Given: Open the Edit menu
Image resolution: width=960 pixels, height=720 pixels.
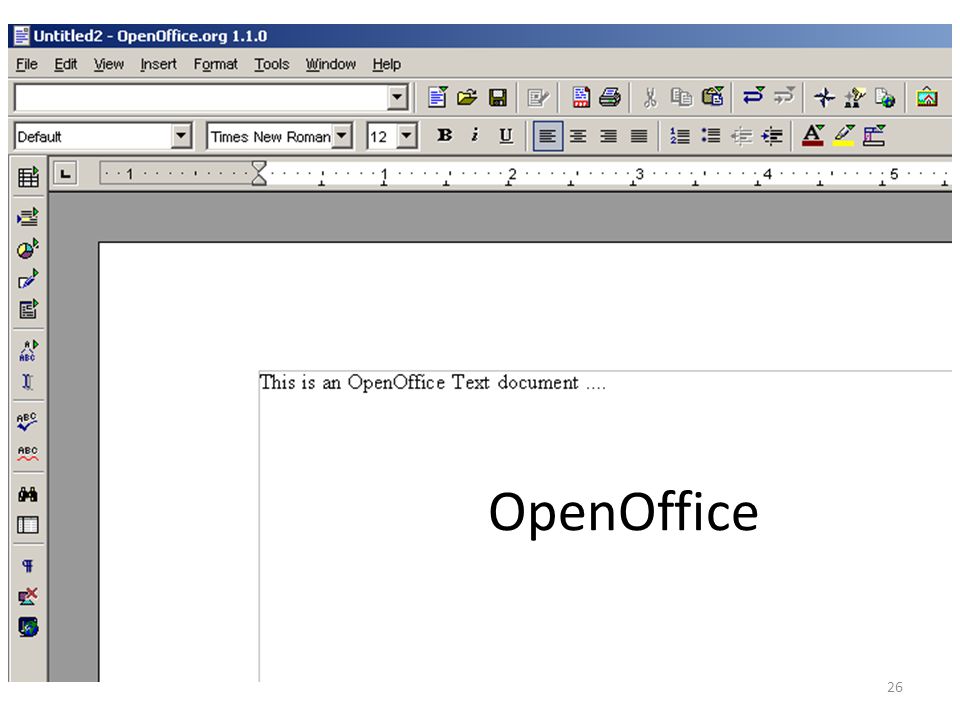Looking at the screenshot, I should pos(66,64).
